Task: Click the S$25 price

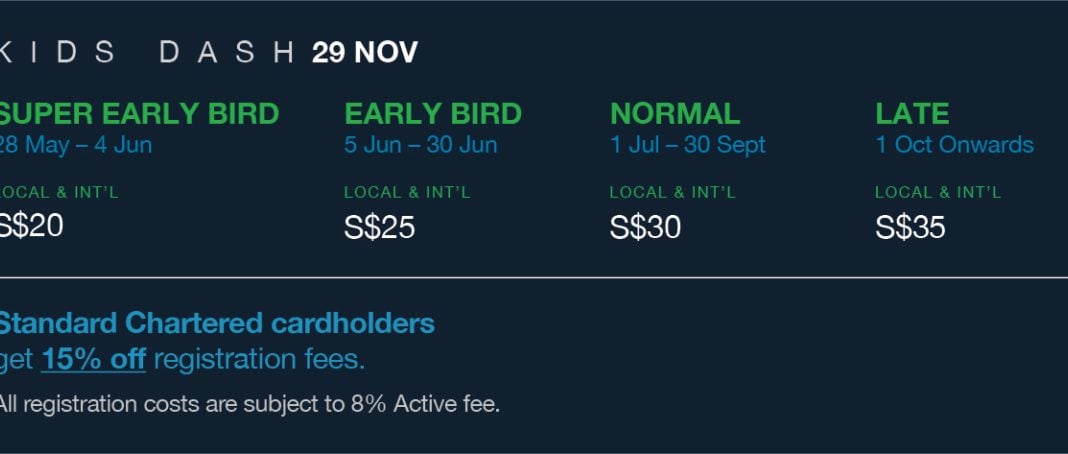Action: (x=379, y=227)
